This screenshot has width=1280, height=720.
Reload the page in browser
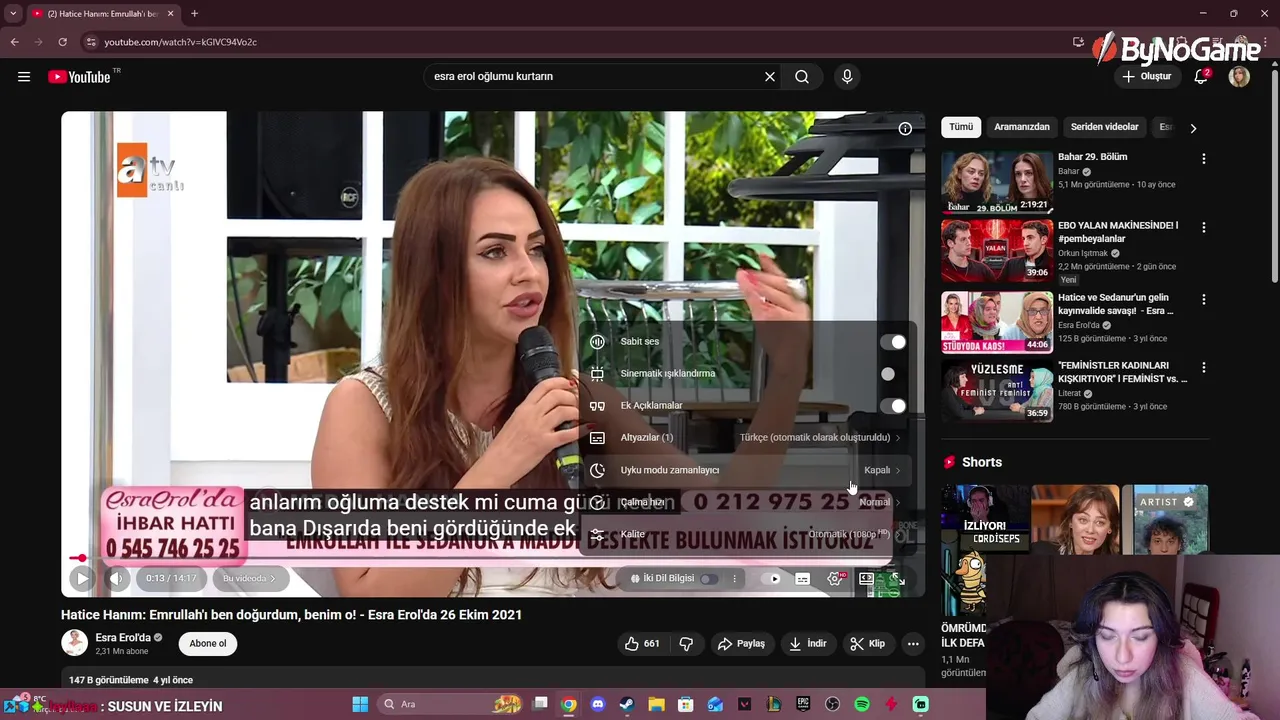coord(62,42)
